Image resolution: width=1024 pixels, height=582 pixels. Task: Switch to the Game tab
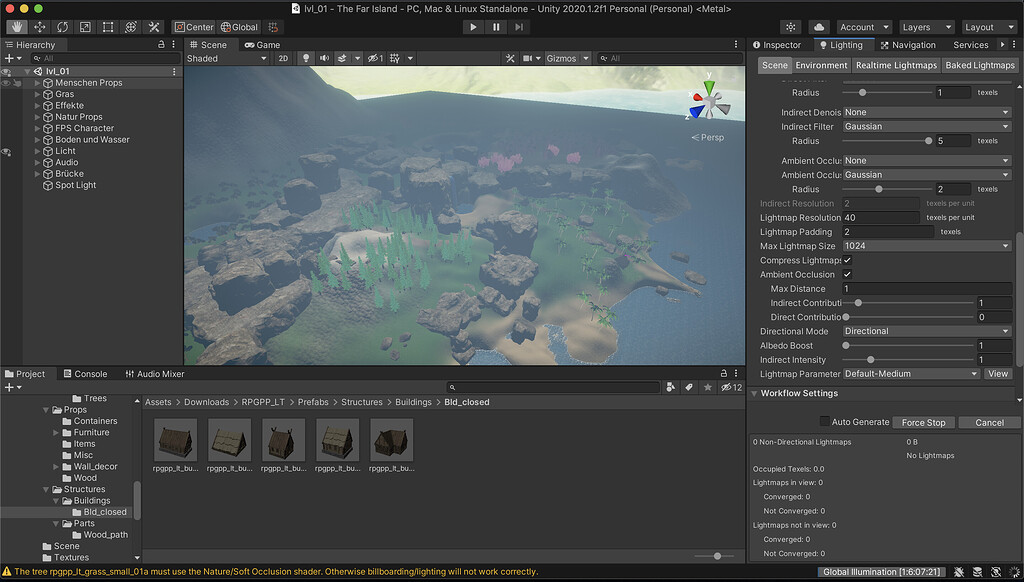click(x=263, y=44)
